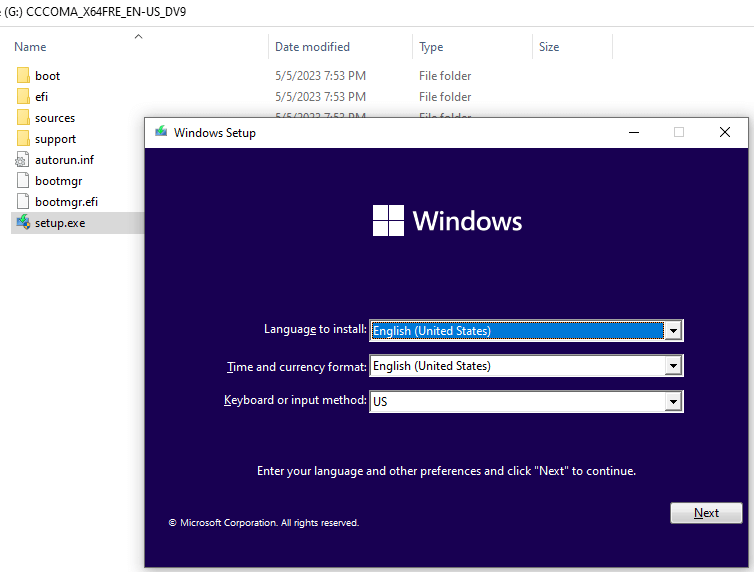Sort files by Name column
Viewport: 754px width, 572px height.
(30, 47)
